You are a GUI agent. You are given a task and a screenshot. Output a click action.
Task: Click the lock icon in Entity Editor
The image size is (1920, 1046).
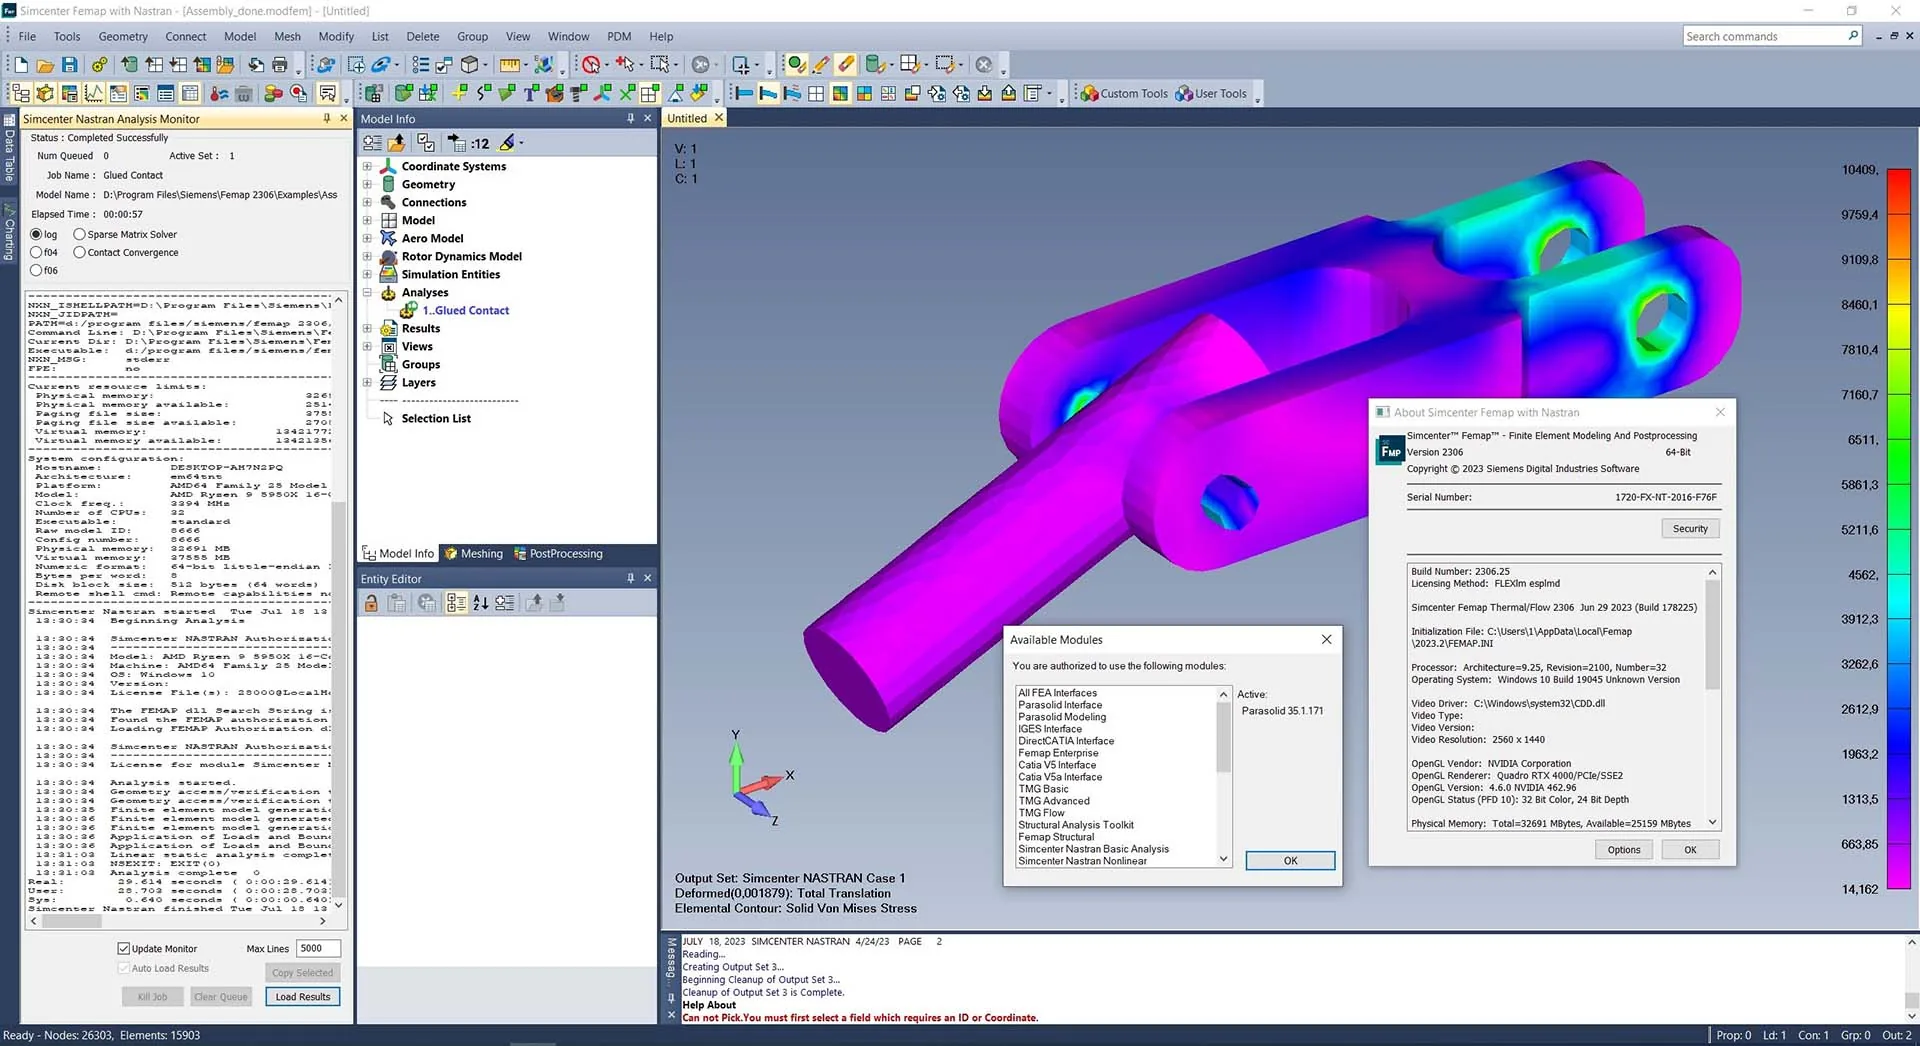pos(371,603)
